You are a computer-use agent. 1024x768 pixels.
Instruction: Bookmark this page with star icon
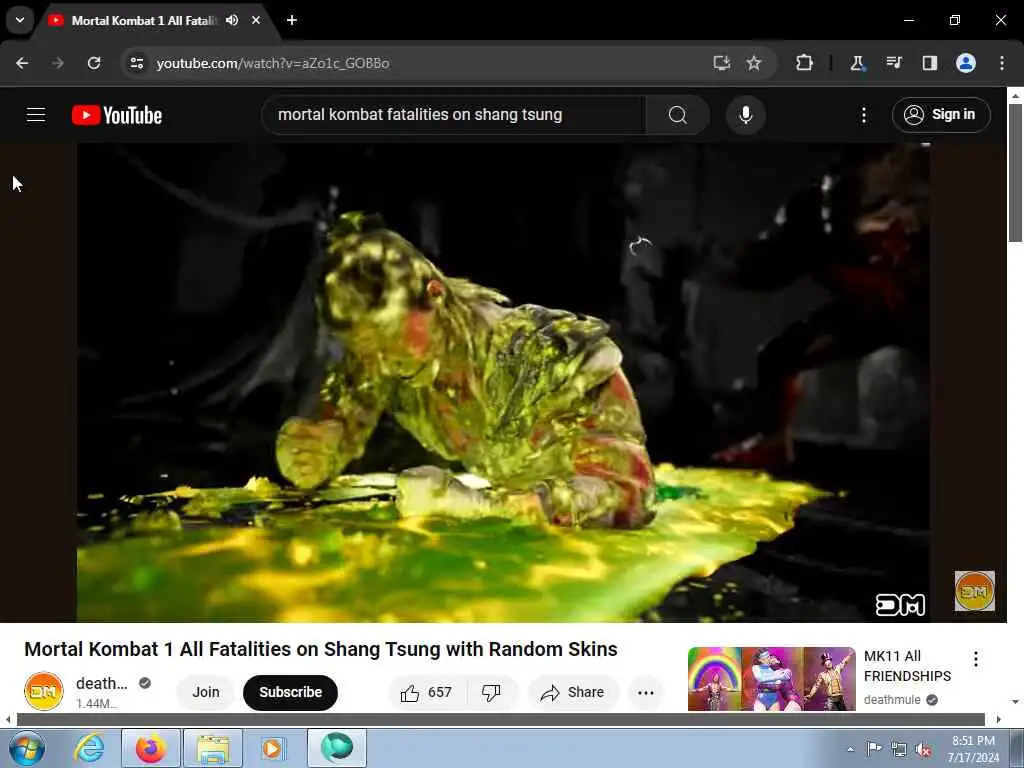click(x=754, y=63)
